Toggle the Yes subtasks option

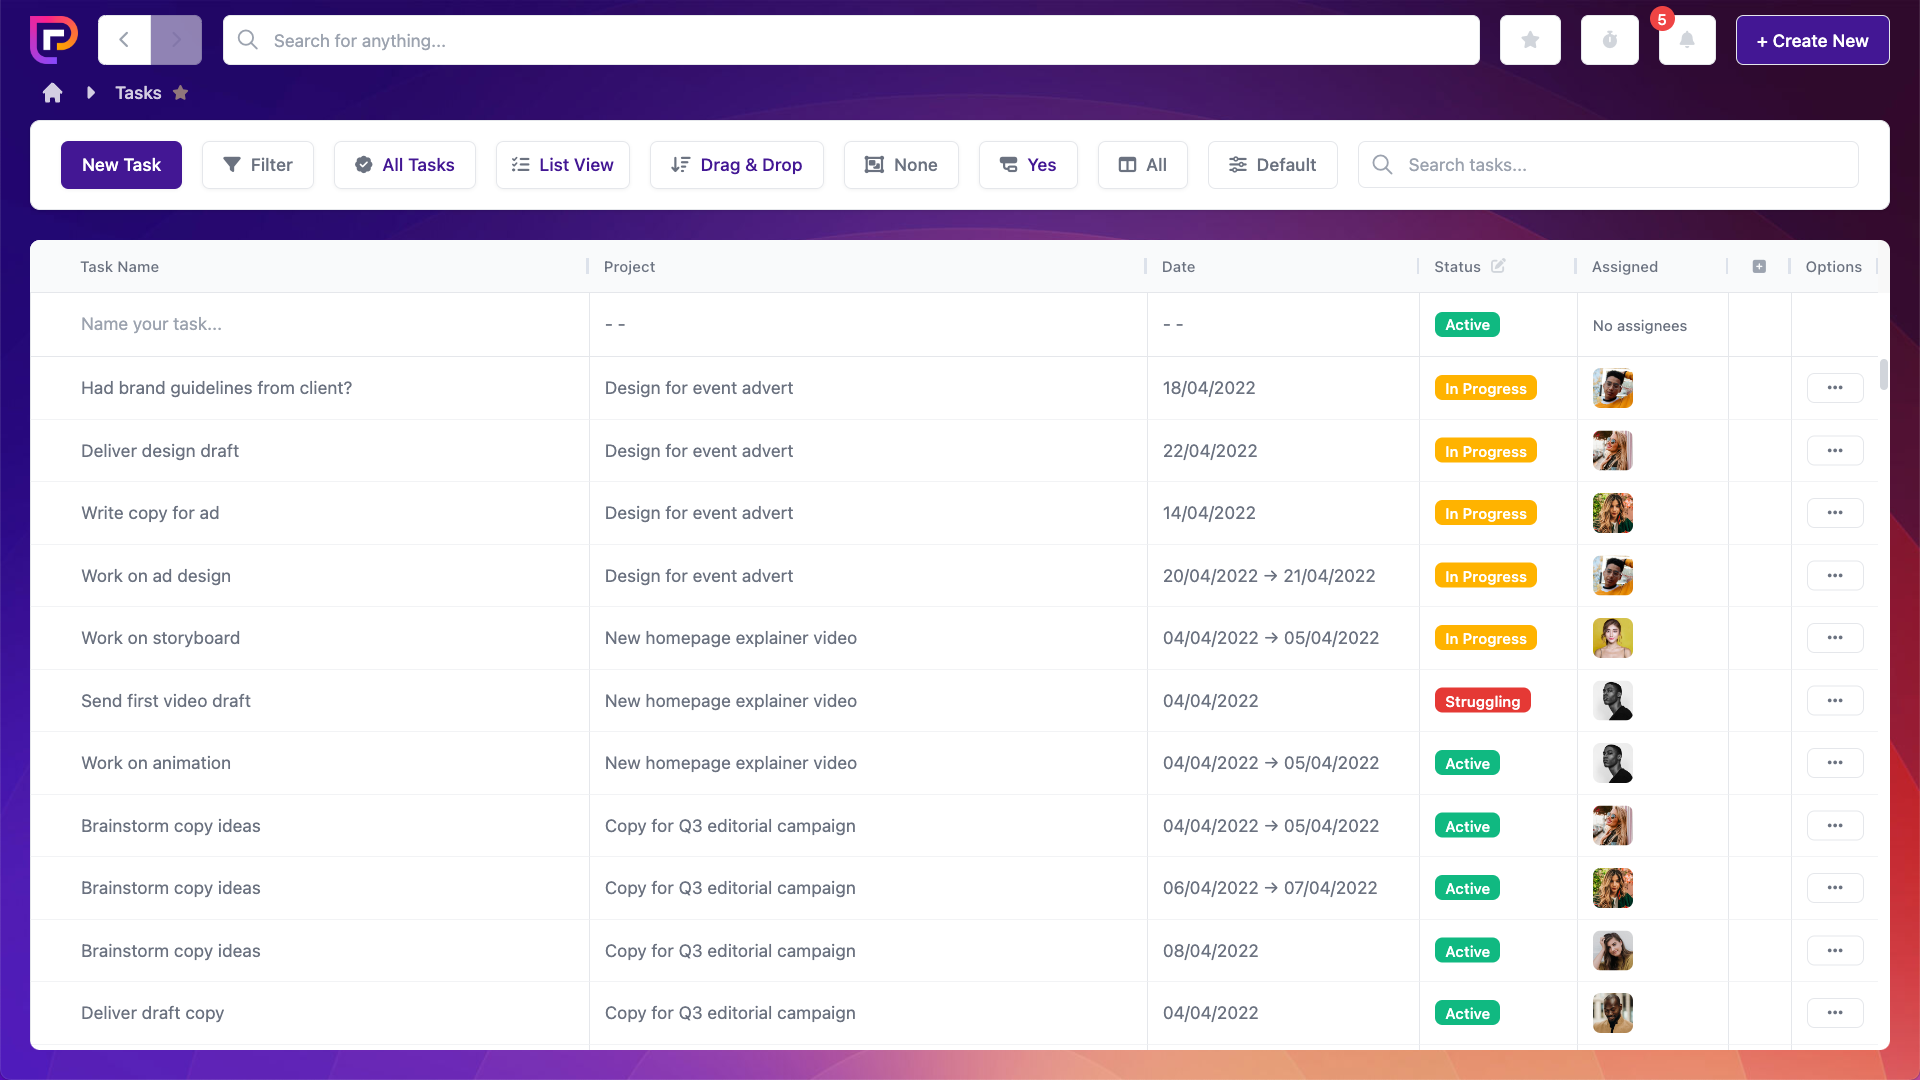click(1028, 165)
